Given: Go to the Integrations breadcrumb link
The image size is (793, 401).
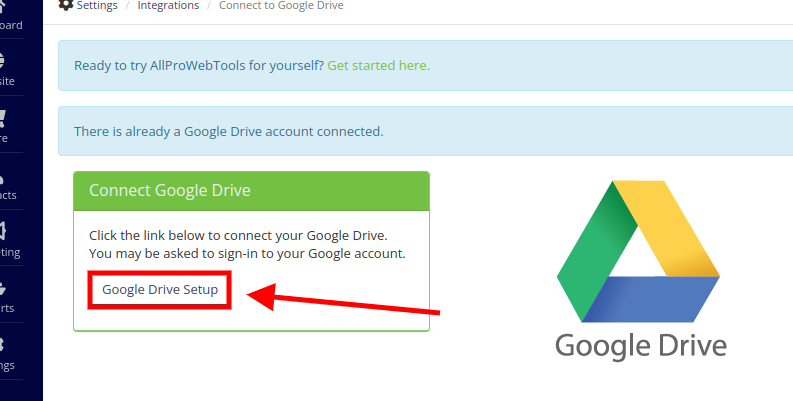Looking at the screenshot, I should tap(168, 6).
